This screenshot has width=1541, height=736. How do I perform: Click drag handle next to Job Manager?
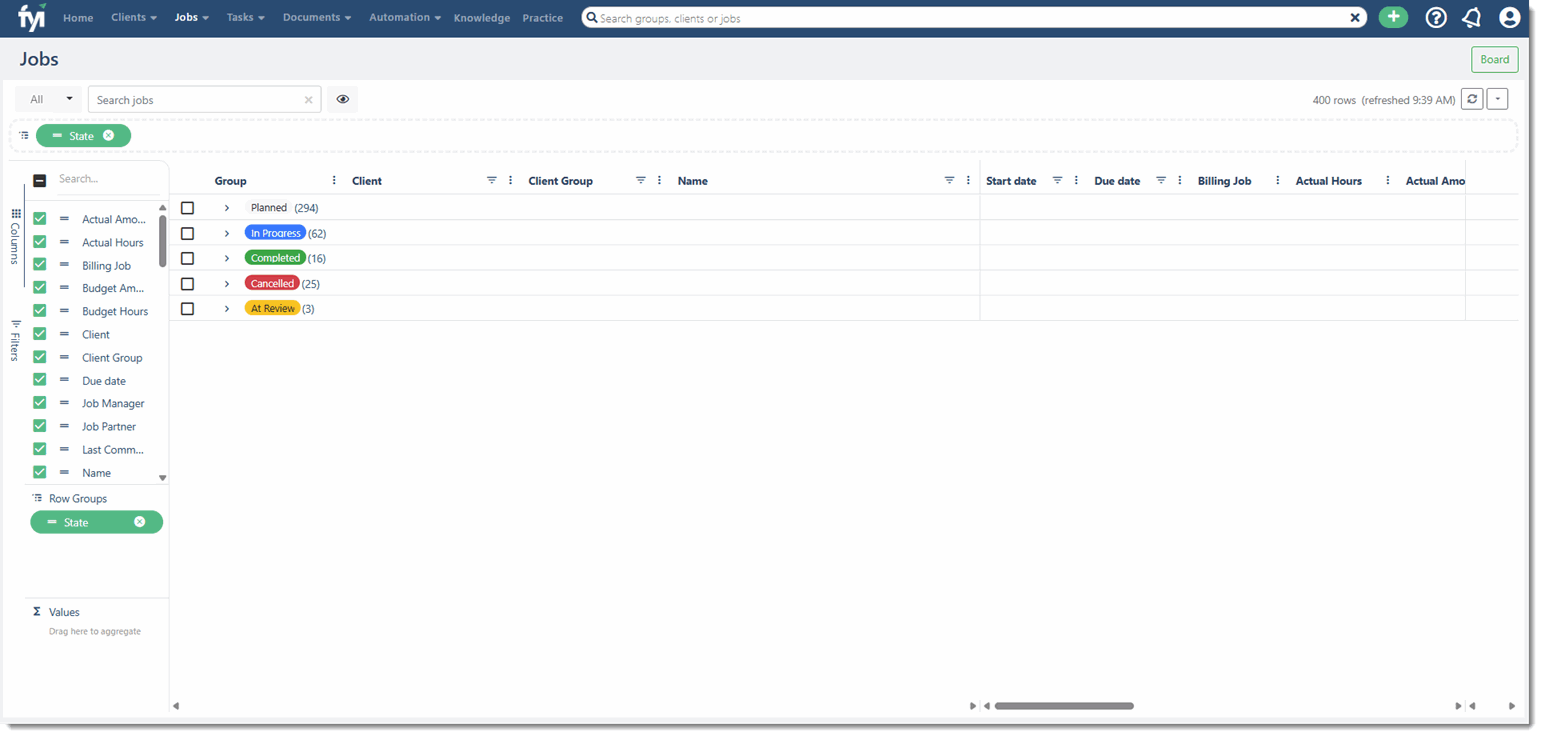(x=64, y=403)
